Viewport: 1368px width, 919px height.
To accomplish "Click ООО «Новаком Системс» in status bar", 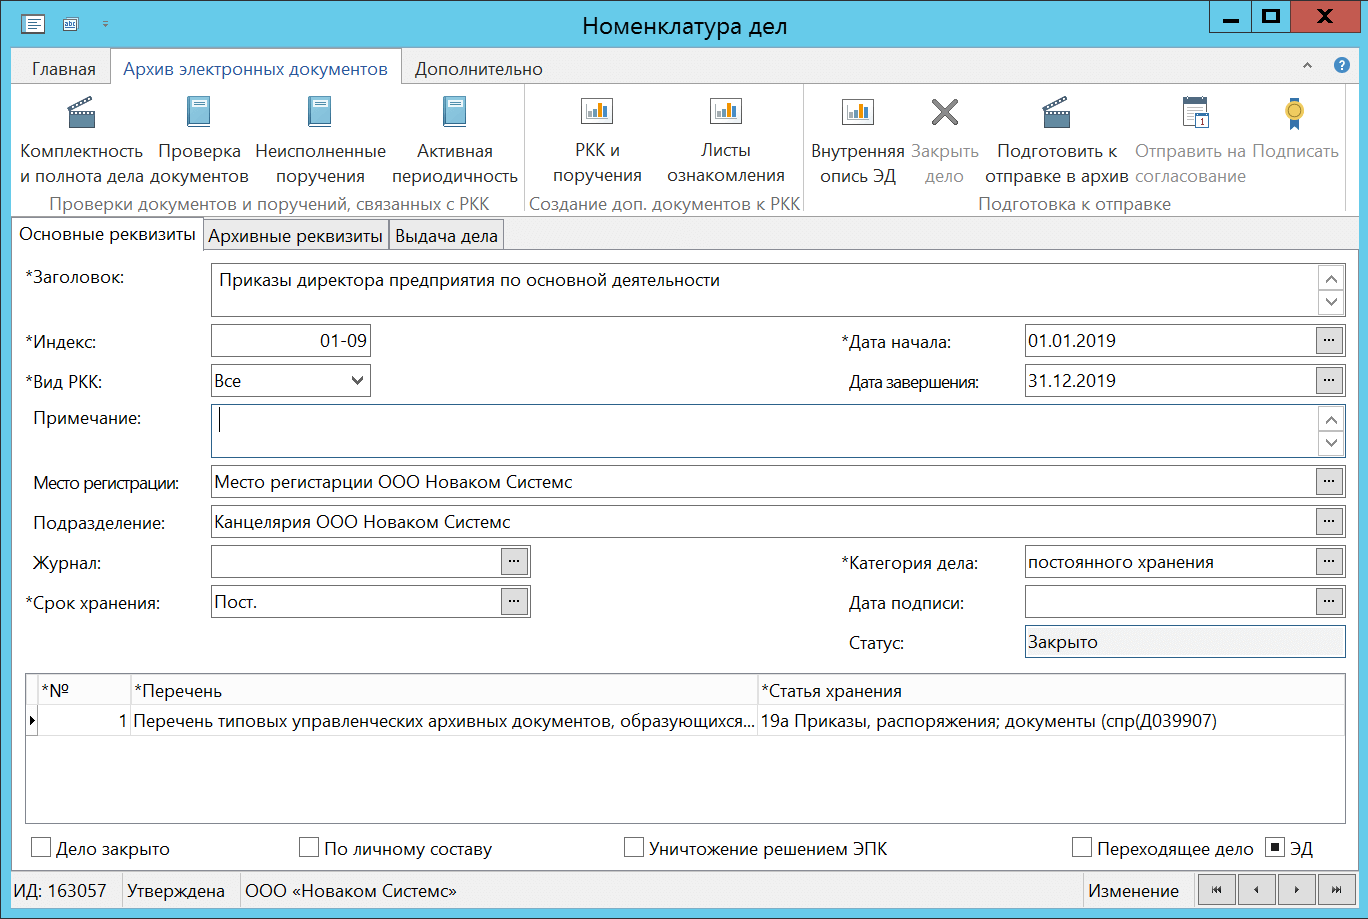I will pyautogui.click(x=351, y=891).
